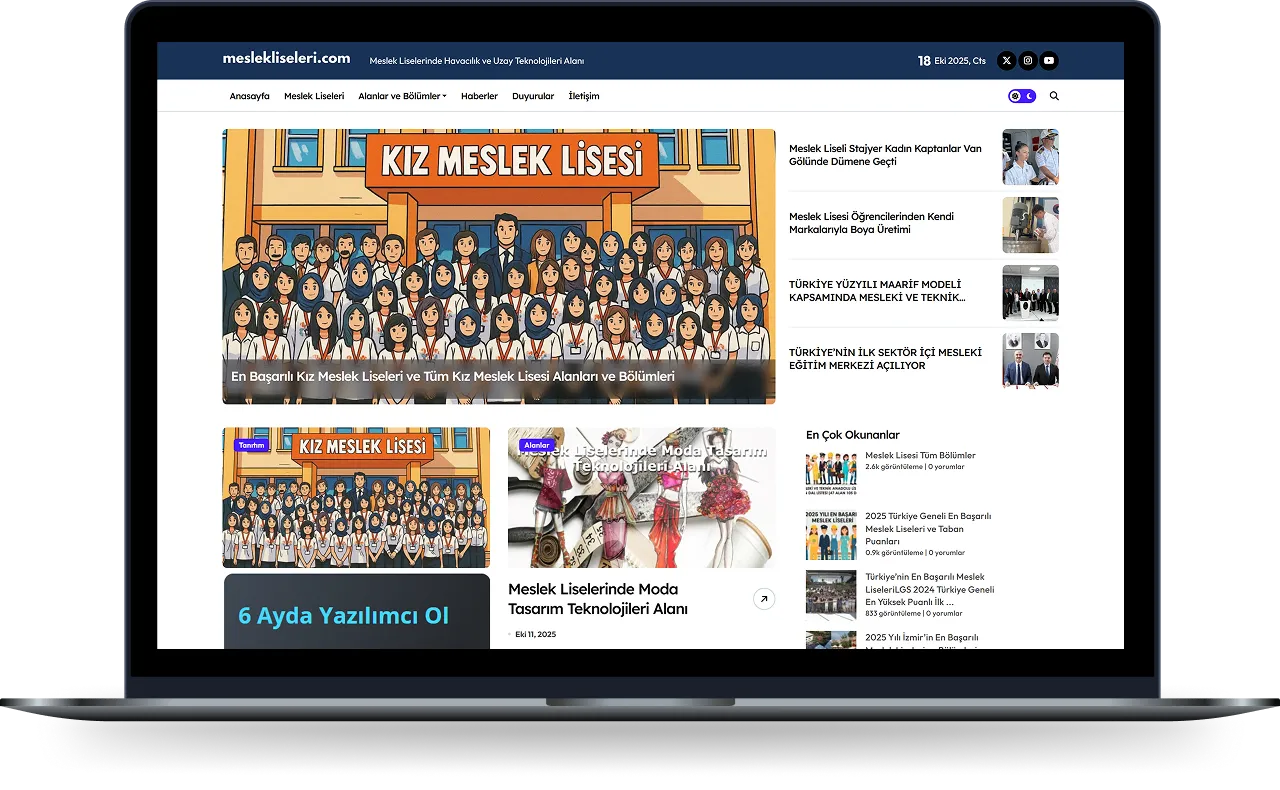Click the 6 Ayda Yazılımcı Ol banner

356,612
